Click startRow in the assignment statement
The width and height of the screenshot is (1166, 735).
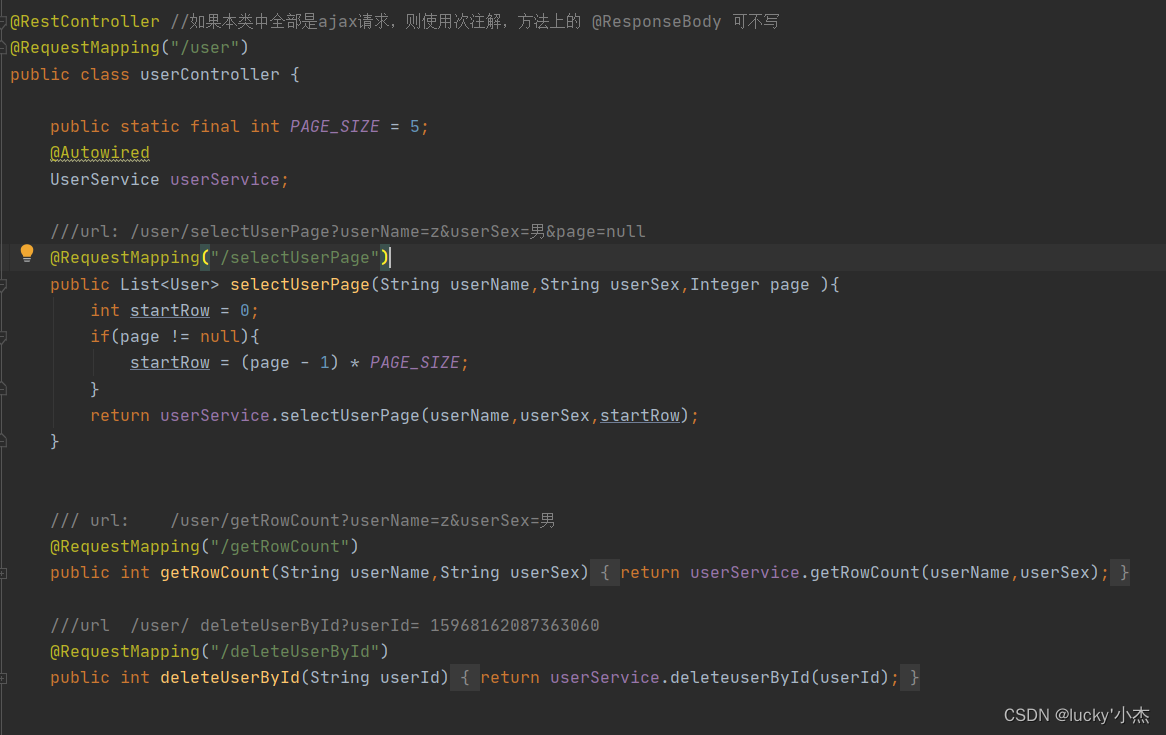point(170,362)
